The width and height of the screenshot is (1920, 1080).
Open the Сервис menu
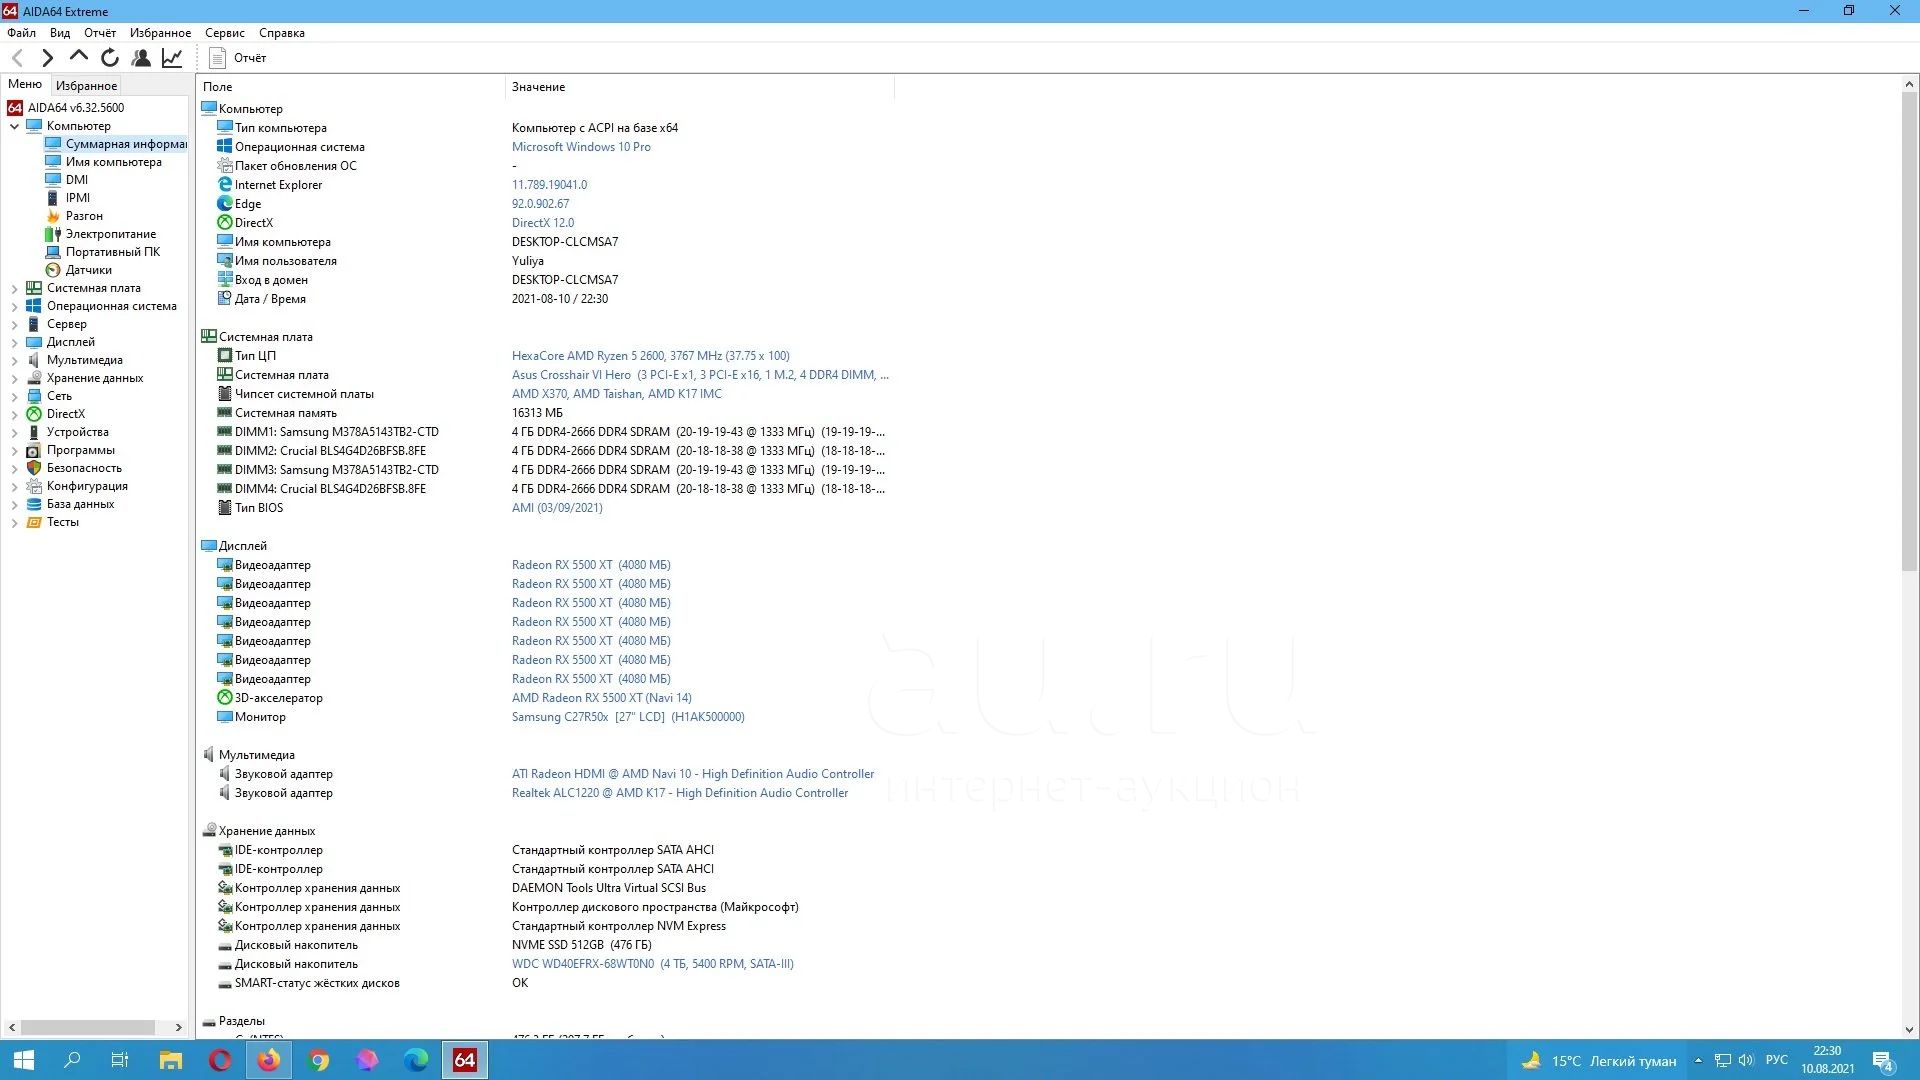pos(225,33)
